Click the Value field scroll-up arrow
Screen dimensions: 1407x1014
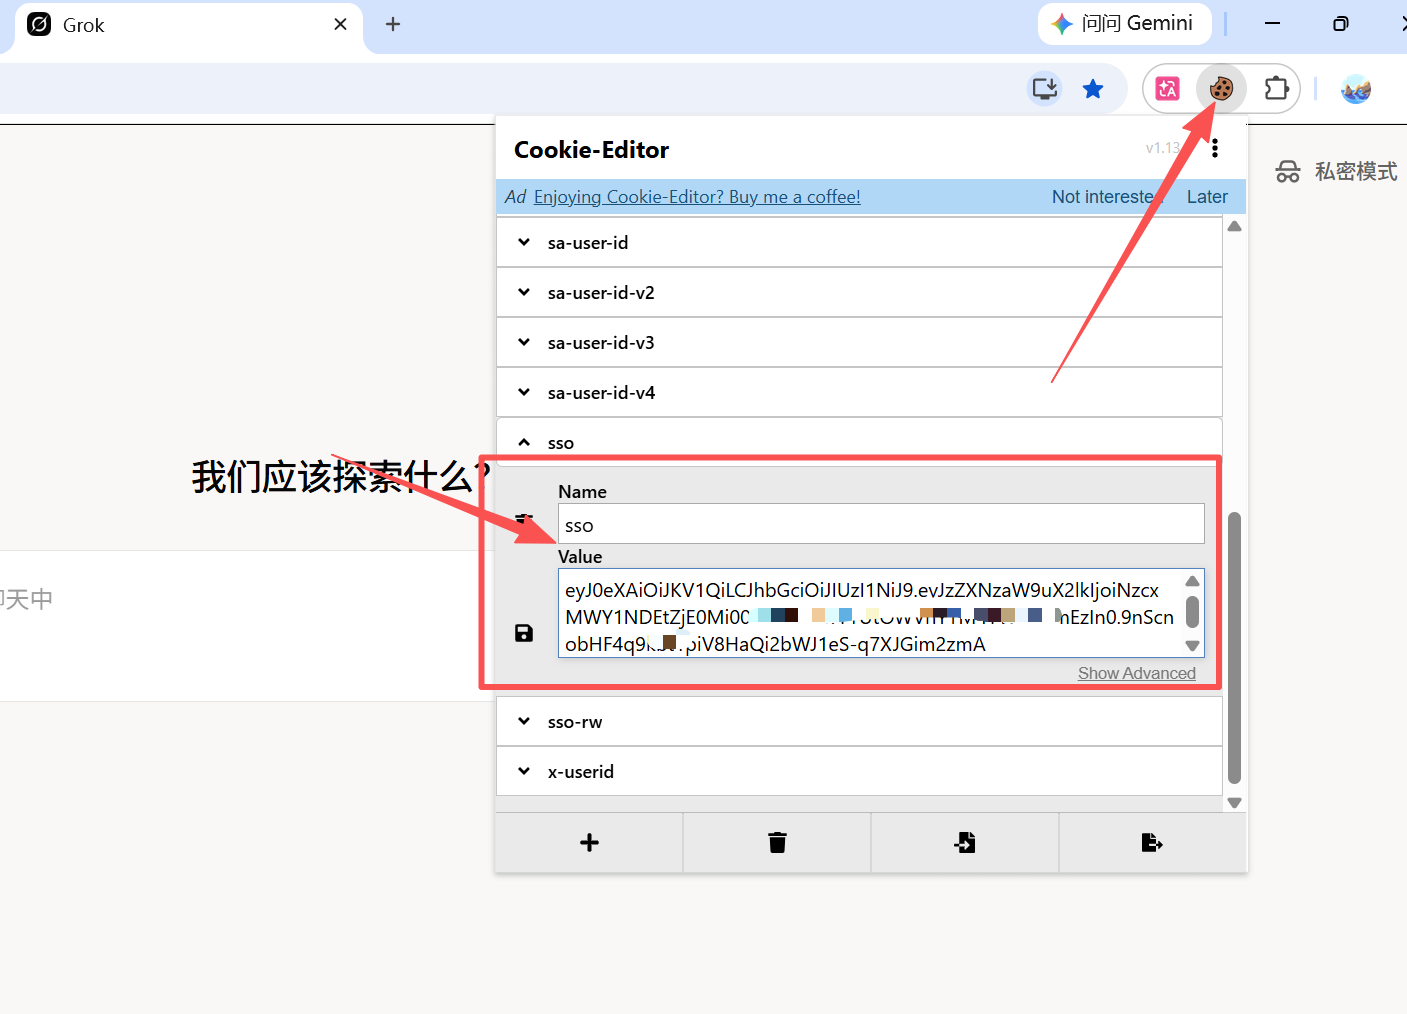tap(1192, 581)
